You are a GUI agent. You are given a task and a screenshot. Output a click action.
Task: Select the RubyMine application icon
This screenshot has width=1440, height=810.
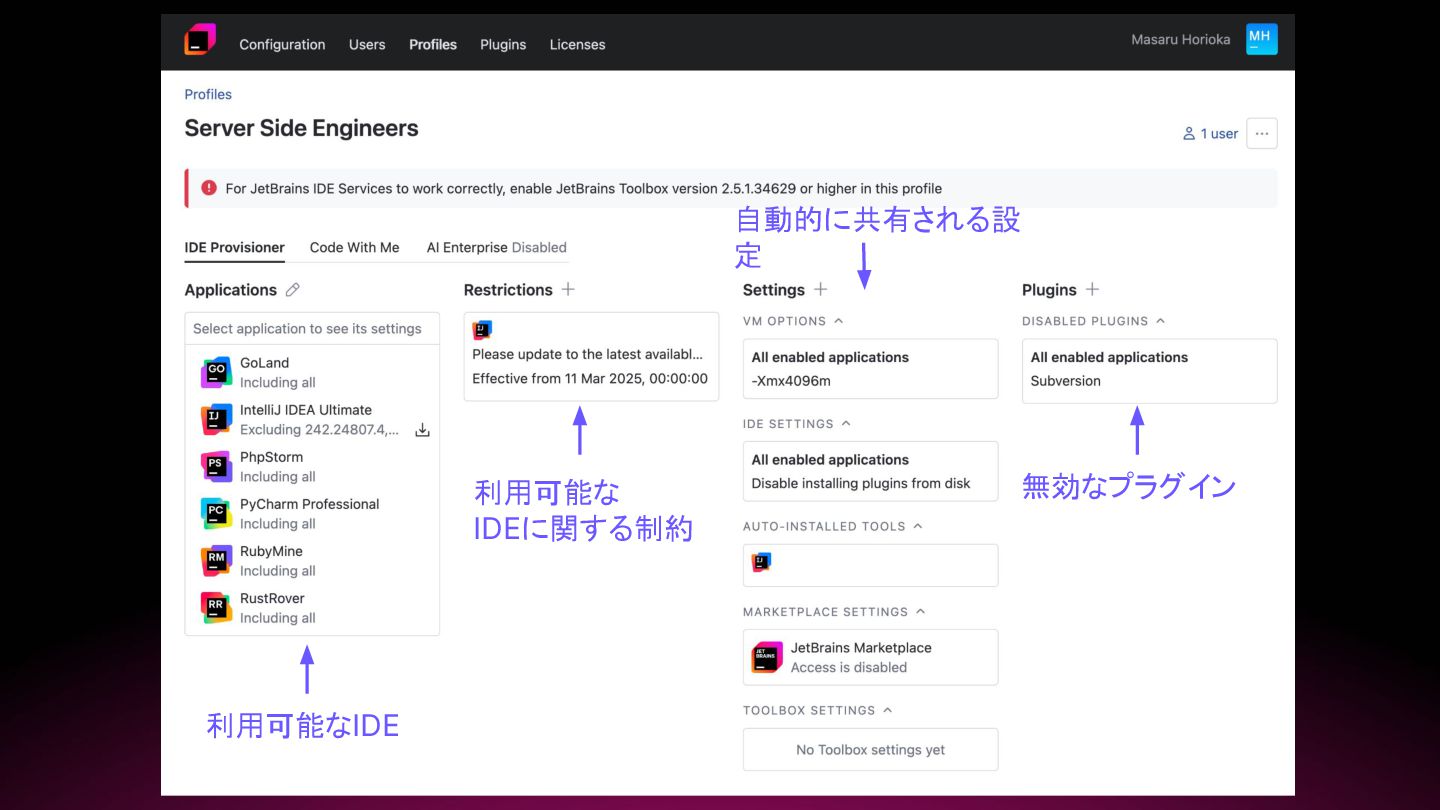(x=216, y=560)
